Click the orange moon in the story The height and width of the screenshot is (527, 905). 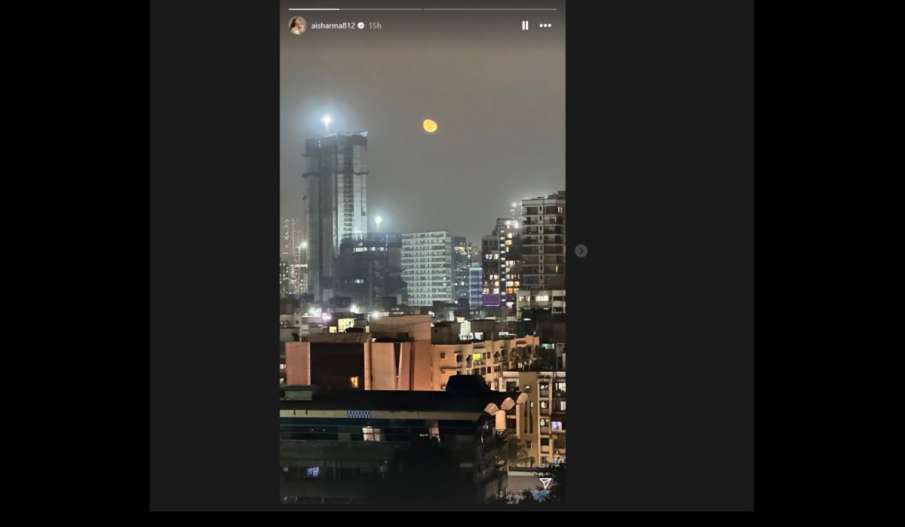pyautogui.click(x=430, y=126)
